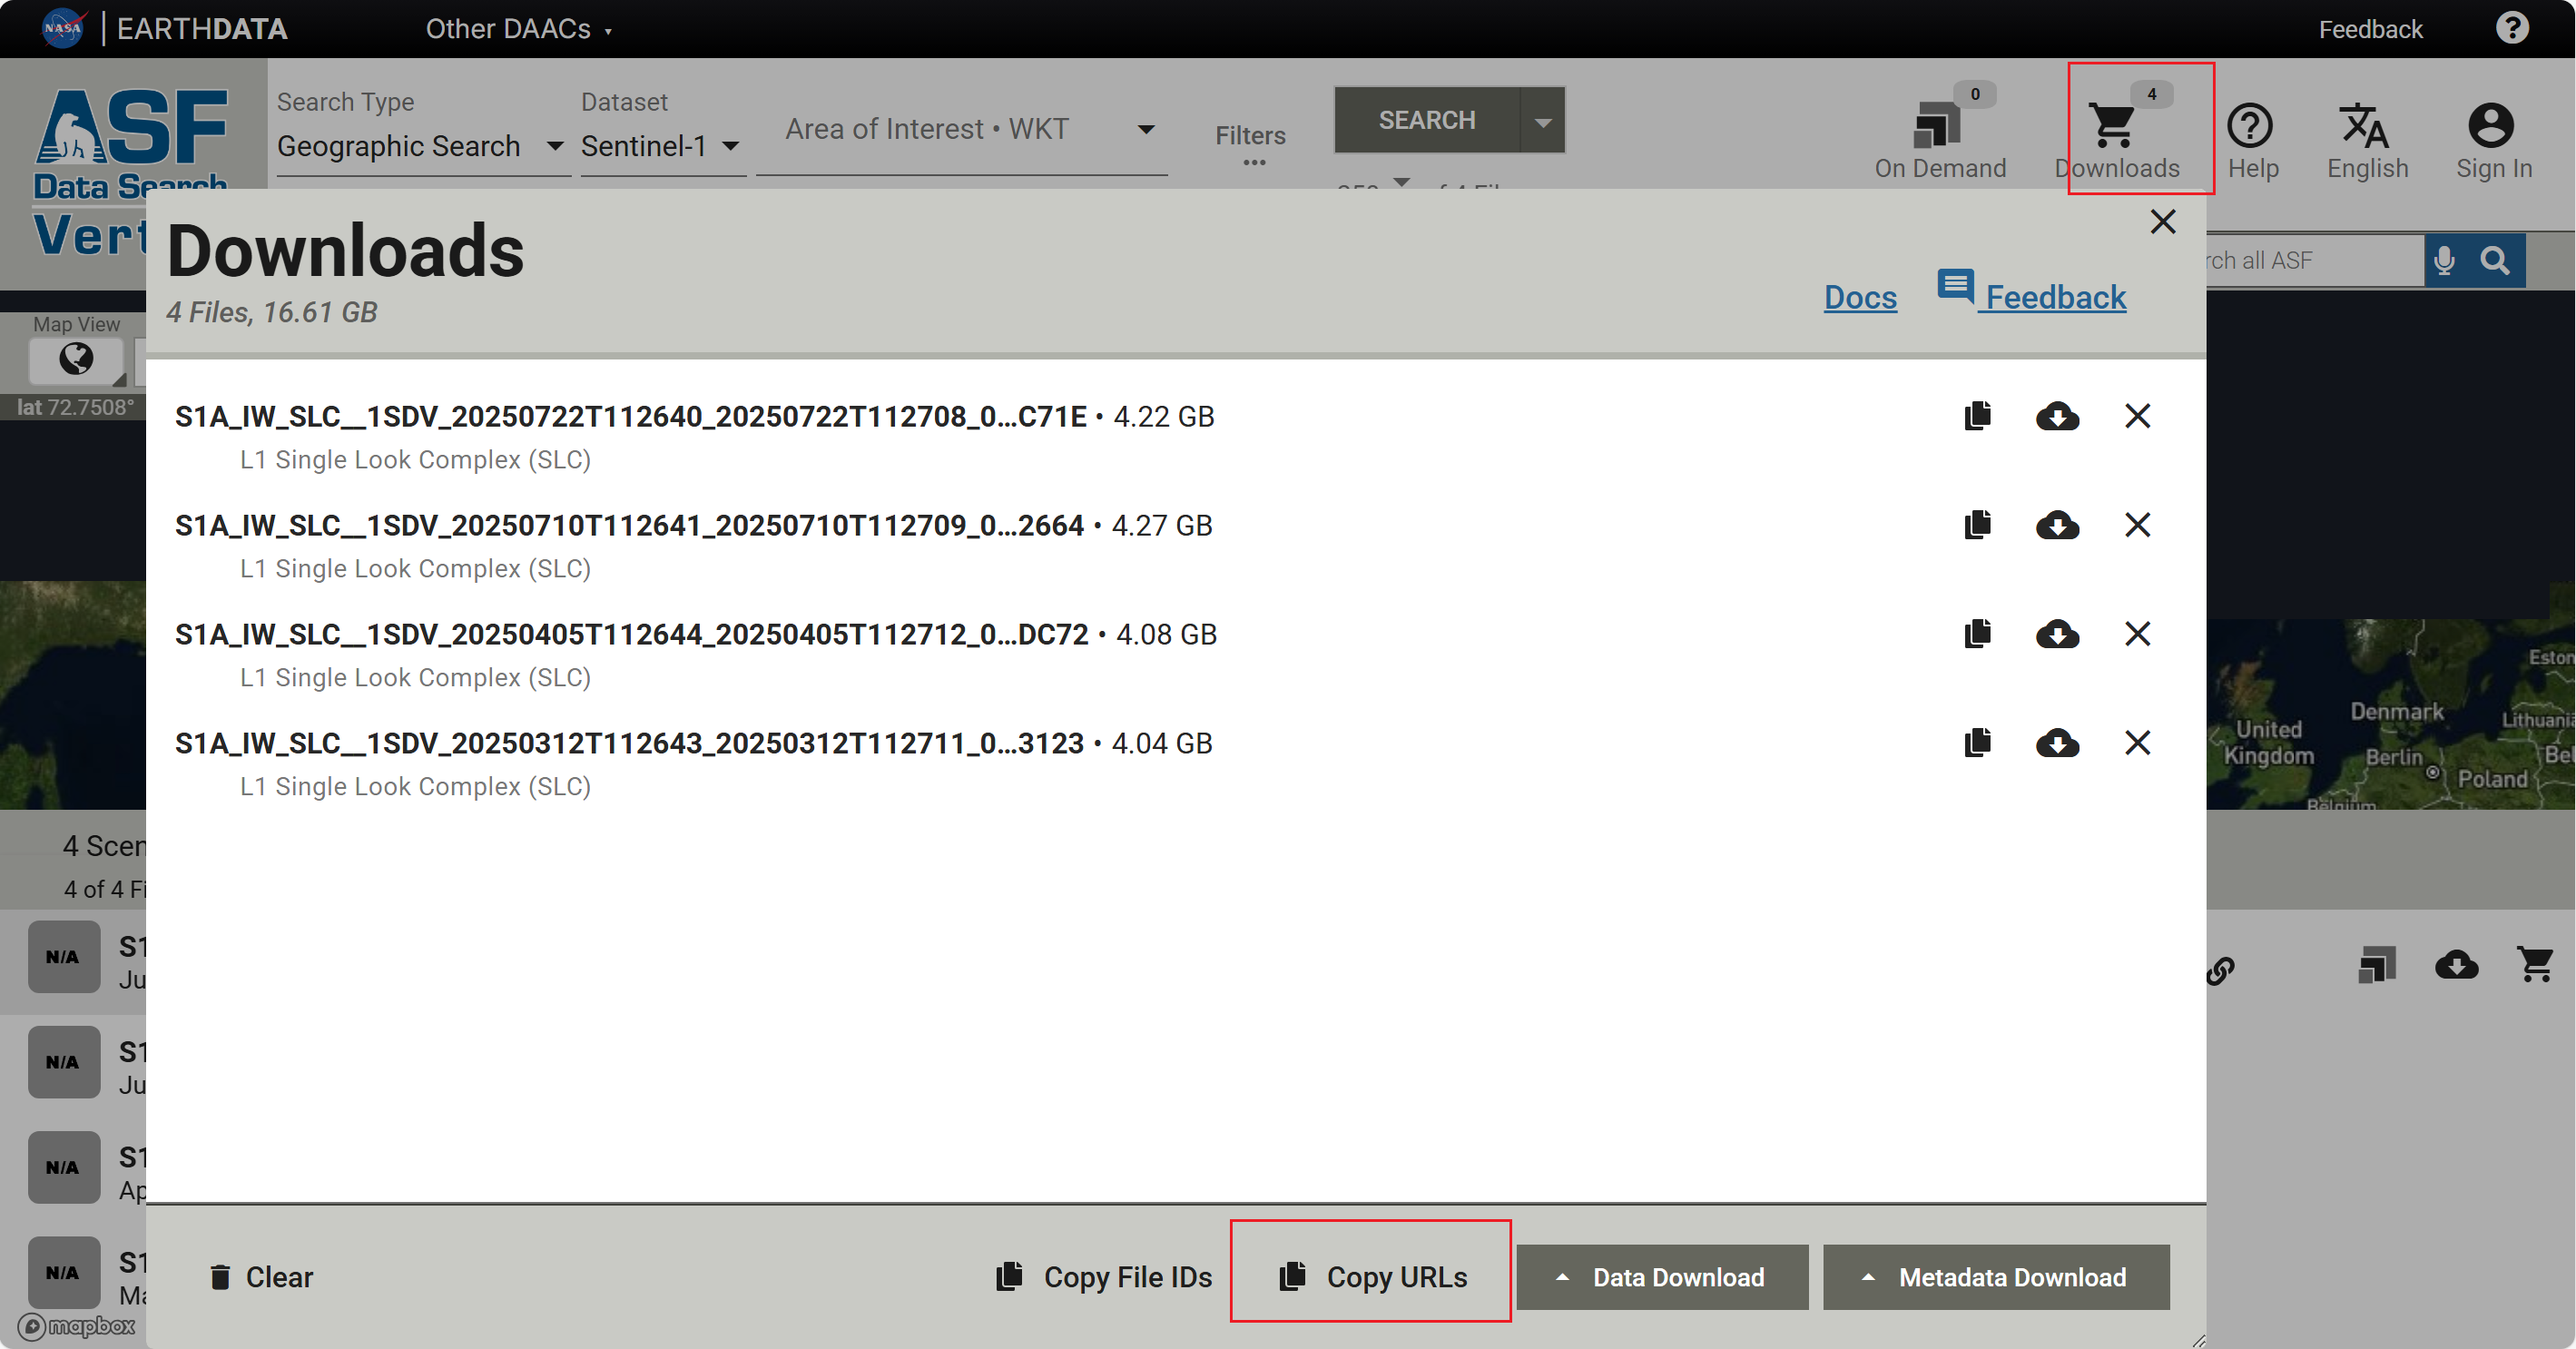Download the 20250312 scene ending 3123
Screen dimensions: 2576x1349
2057,743
